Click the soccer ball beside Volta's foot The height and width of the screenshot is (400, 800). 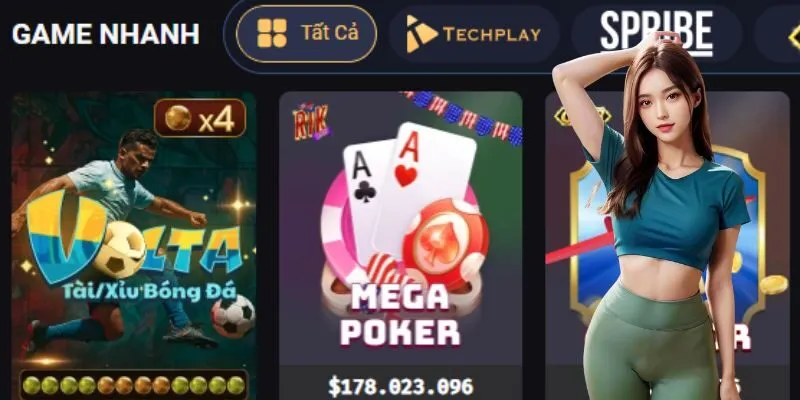click(234, 316)
